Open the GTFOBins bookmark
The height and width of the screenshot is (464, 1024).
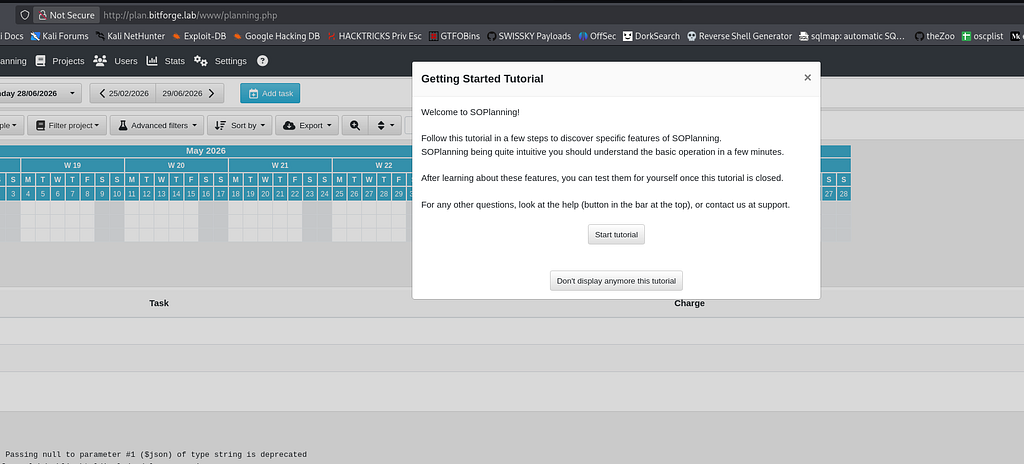(455, 37)
